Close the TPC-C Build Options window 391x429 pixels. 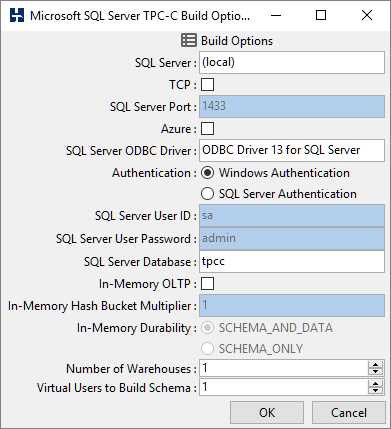(367, 15)
